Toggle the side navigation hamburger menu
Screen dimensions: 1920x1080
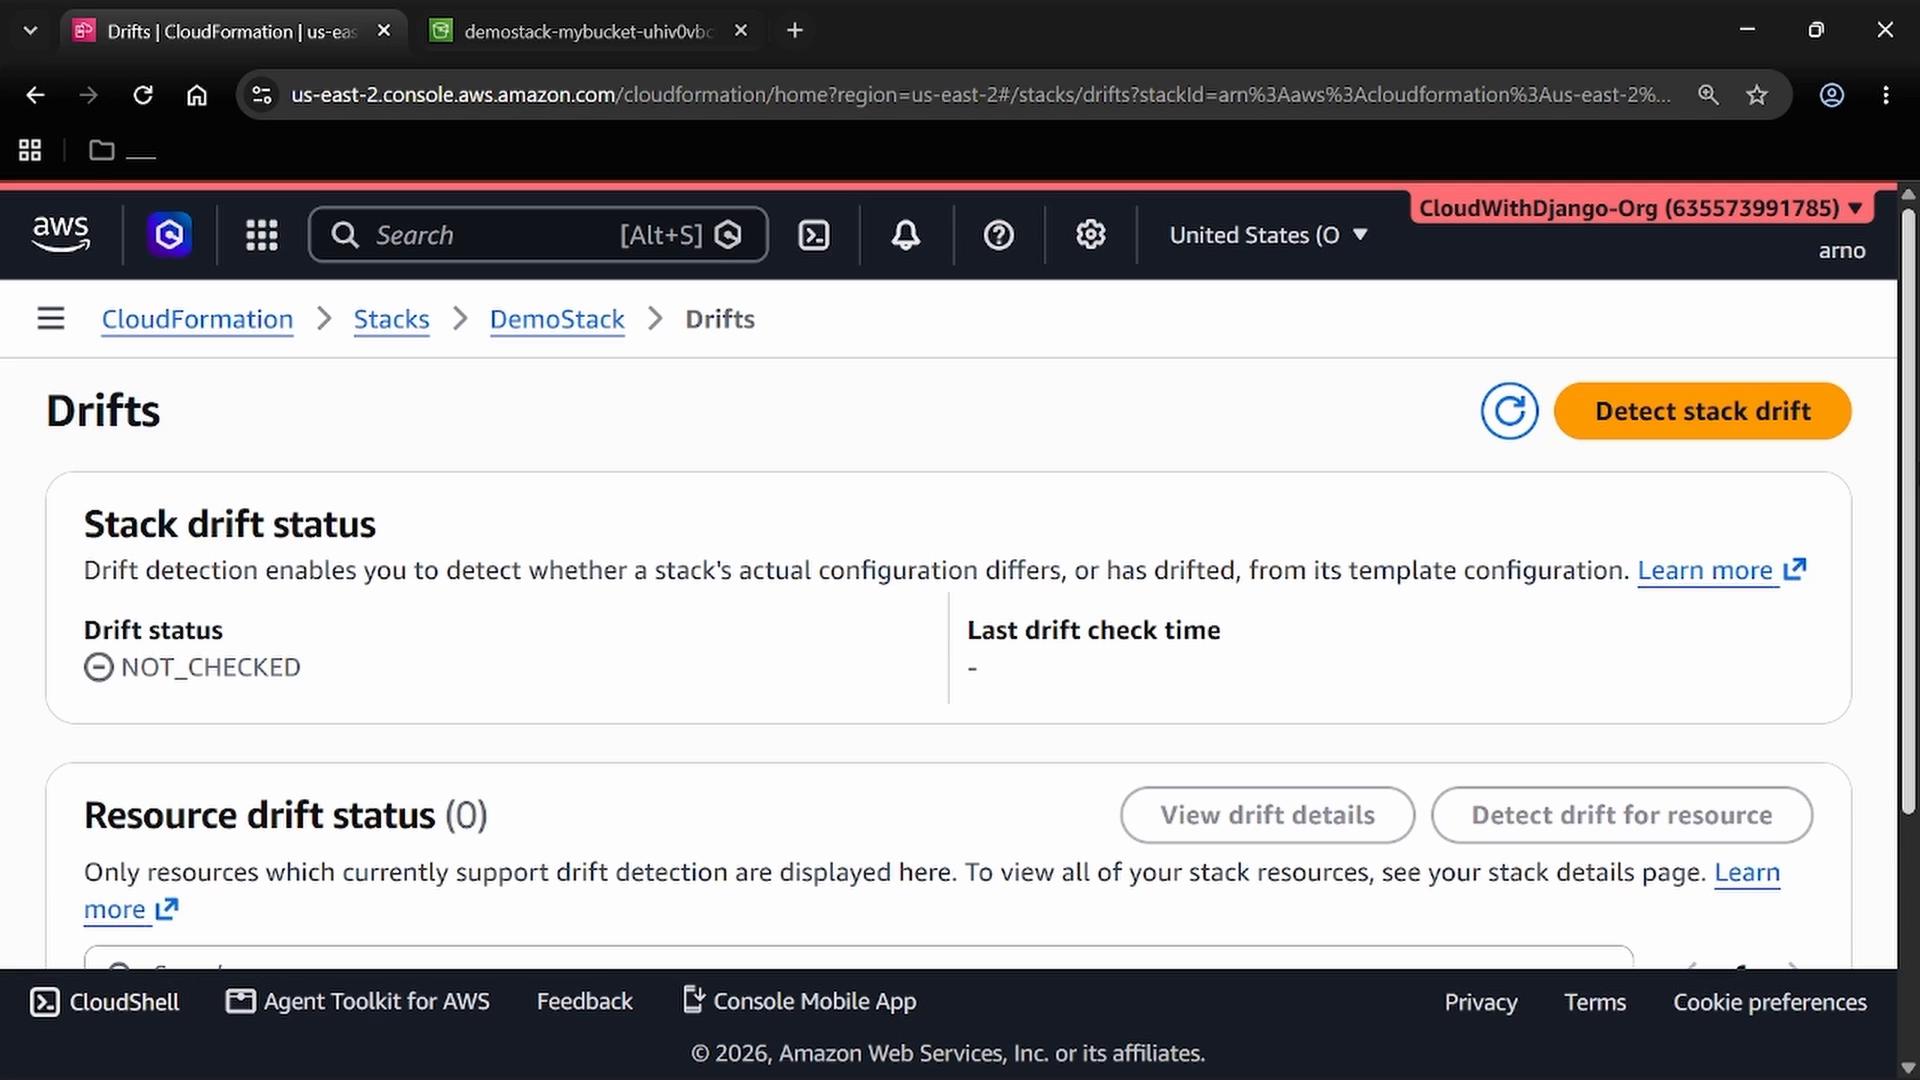point(51,319)
